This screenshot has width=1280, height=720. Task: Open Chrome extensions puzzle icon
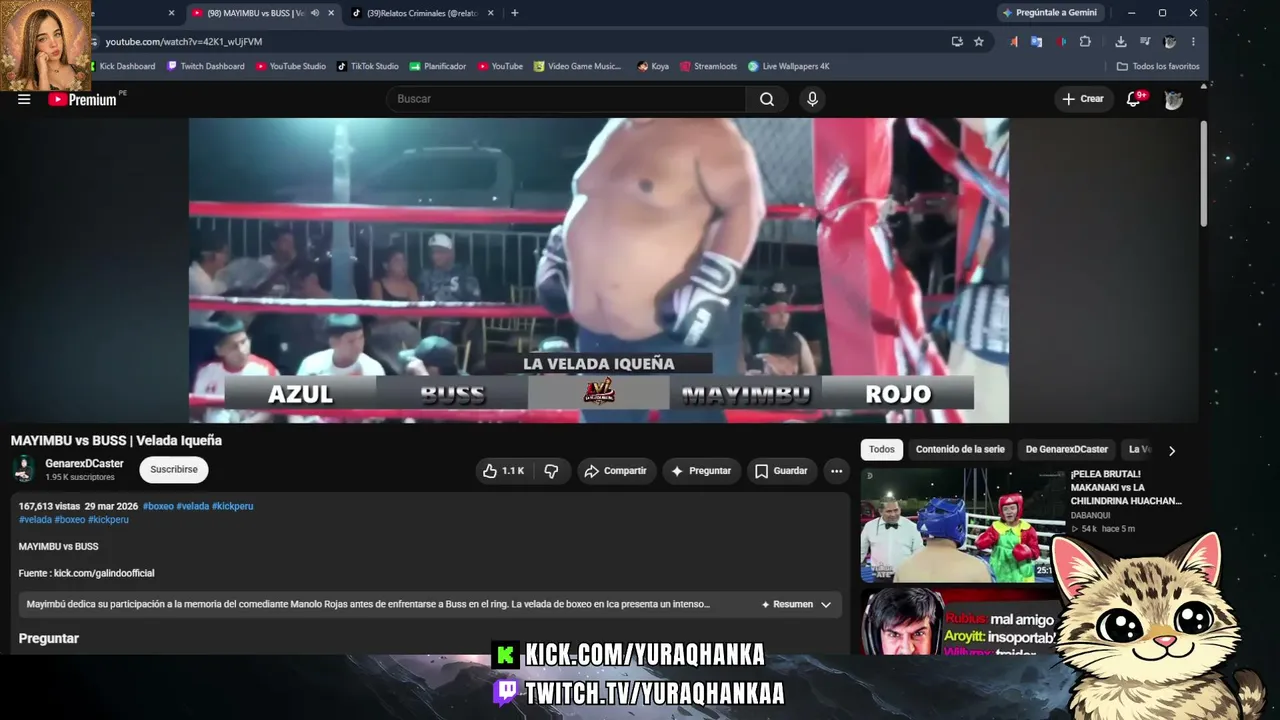pos(1085,41)
